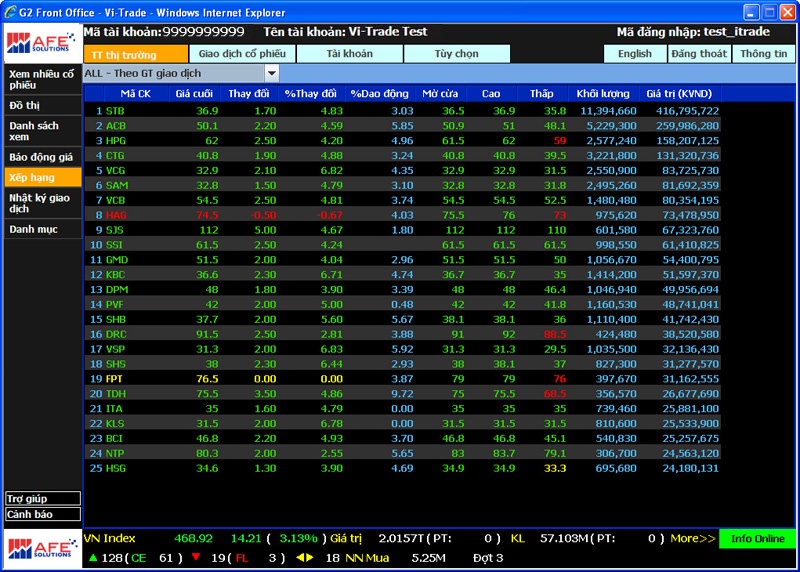The width and height of the screenshot is (800, 572).
Task: Sort by Giá trị (KVND) column header
Action: pyautogui.click(x=679, y=93)
